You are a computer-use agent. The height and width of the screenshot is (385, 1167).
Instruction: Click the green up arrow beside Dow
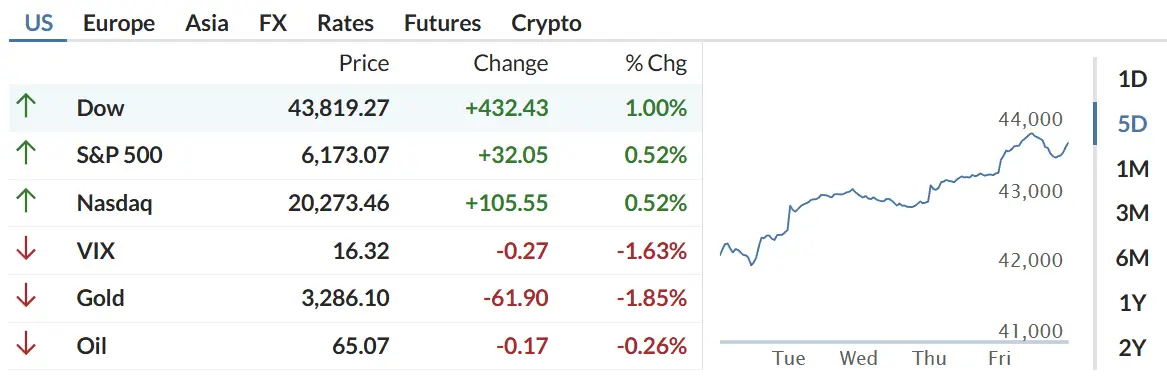tap(26, 107)
